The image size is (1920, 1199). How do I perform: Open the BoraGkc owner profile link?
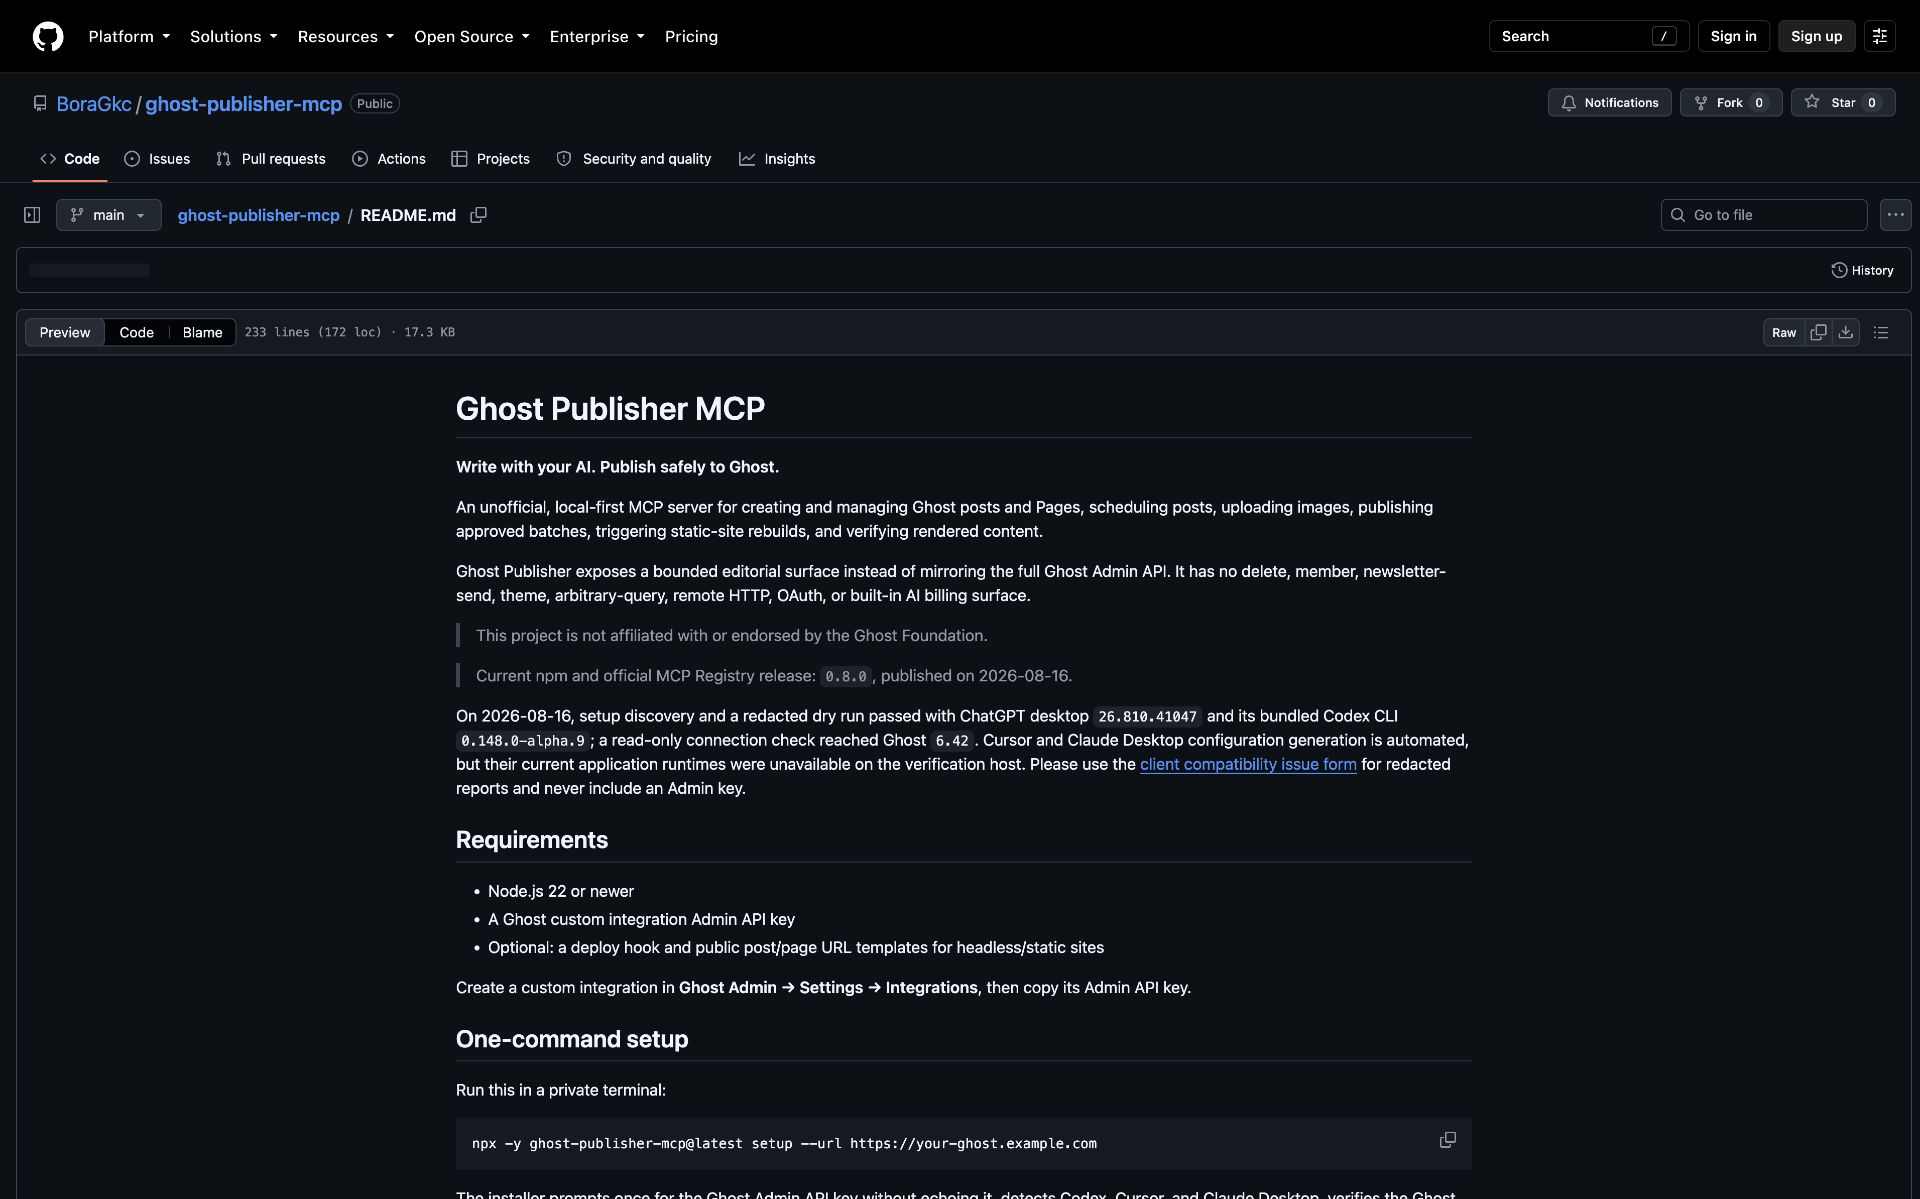[x=94, y=103]
